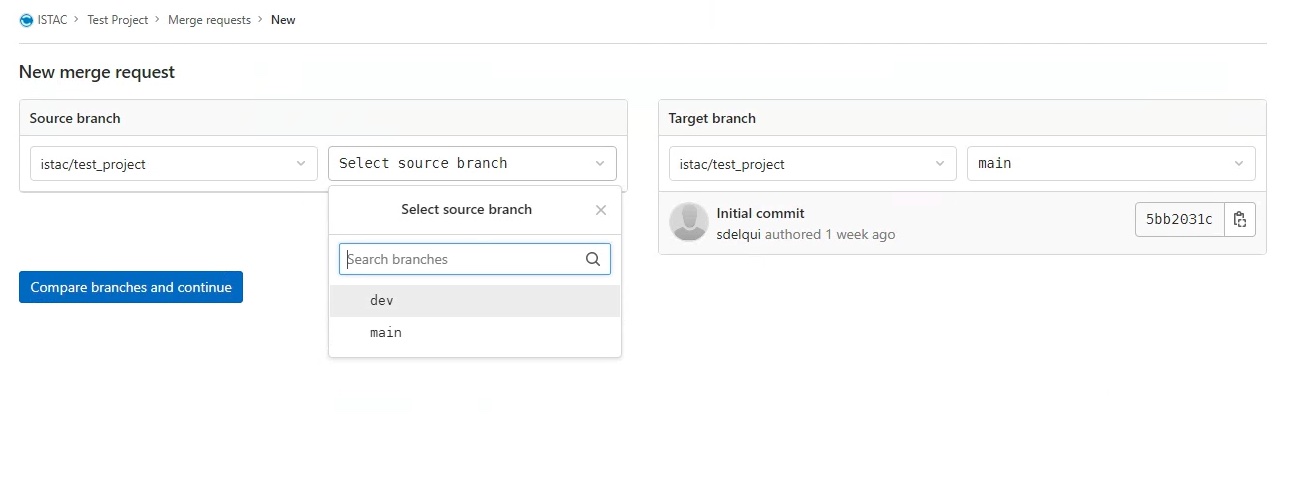
Task: Copy commit SHA with clipboard icon
Action: (x=1240, y=220)
